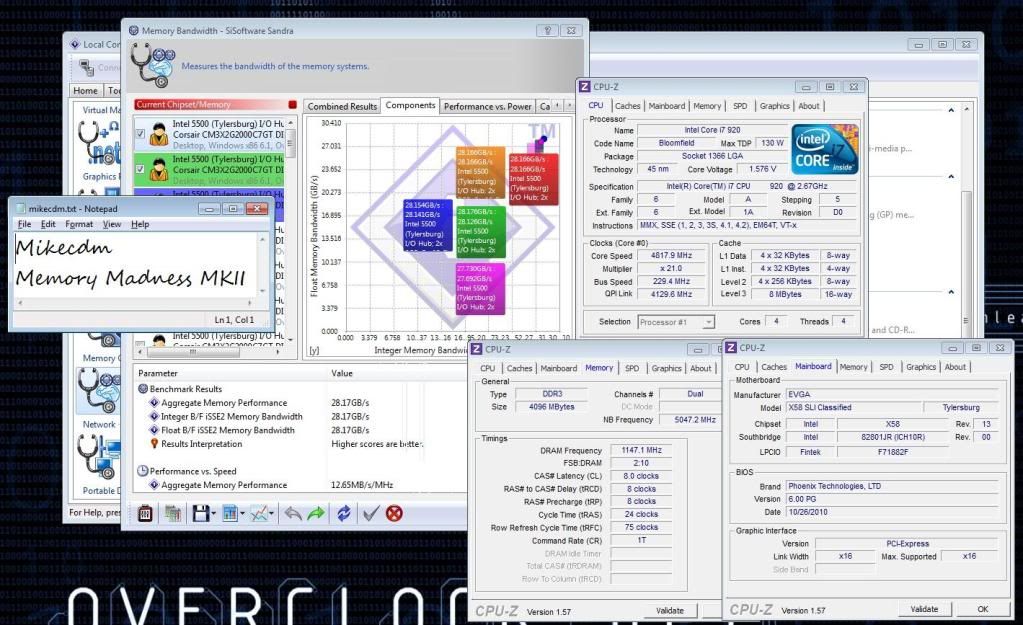Open the Help menu in Notepad
The width and height of the screenshot is (1023, 625).
point(140,224)
